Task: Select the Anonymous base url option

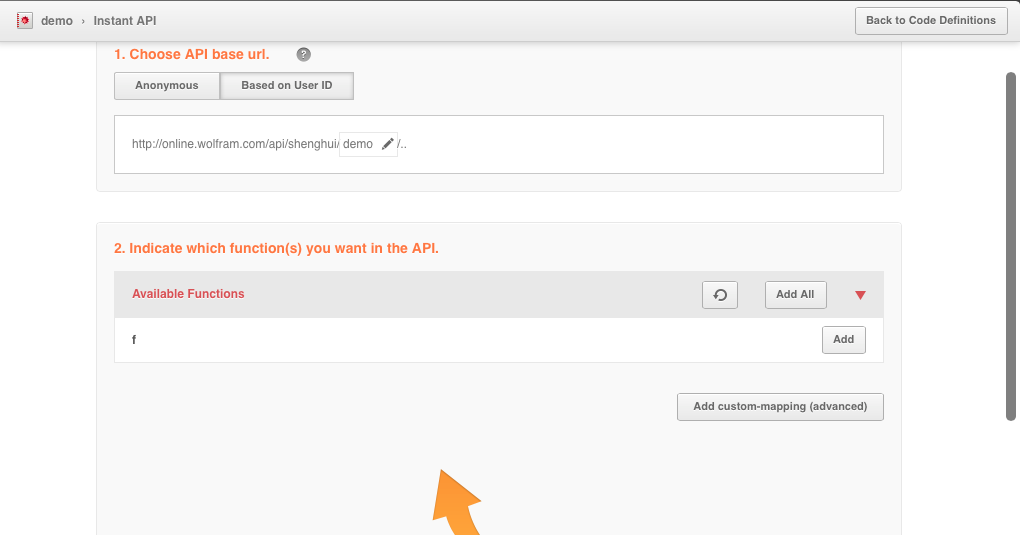Action: coord(167,86)
